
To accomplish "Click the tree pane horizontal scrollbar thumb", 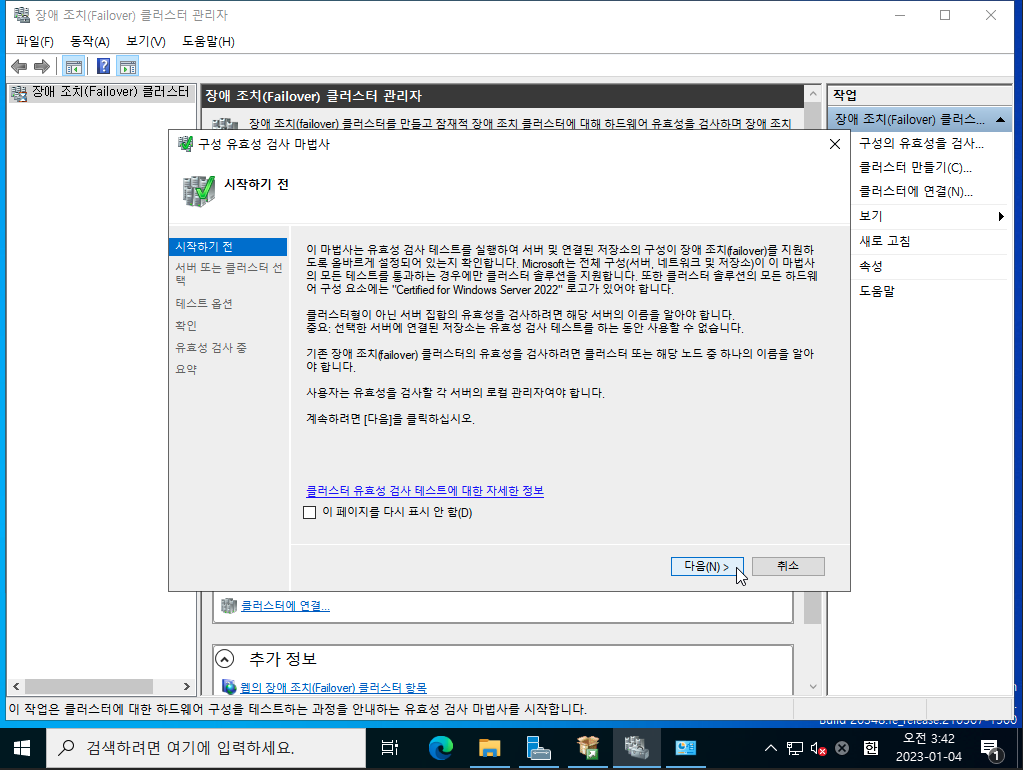I will pos(89,686).
